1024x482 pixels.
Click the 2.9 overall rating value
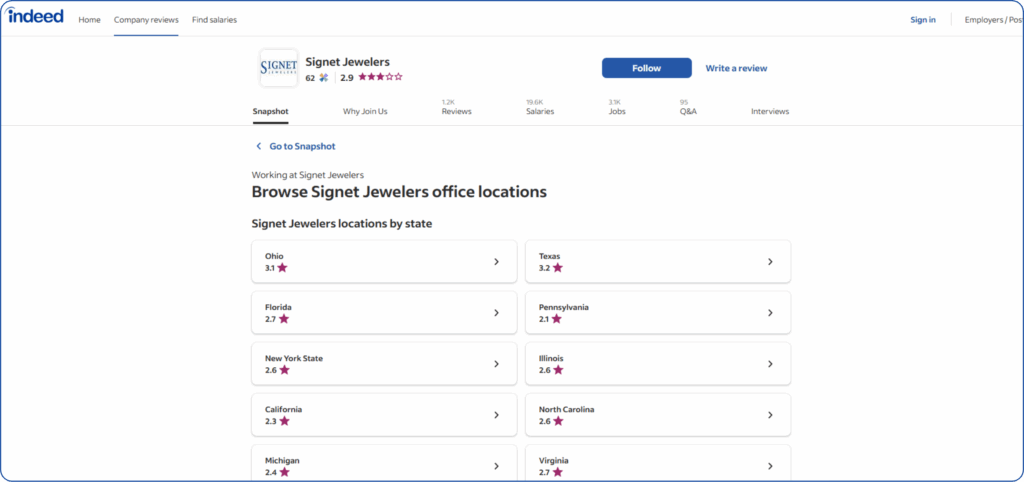347,78
